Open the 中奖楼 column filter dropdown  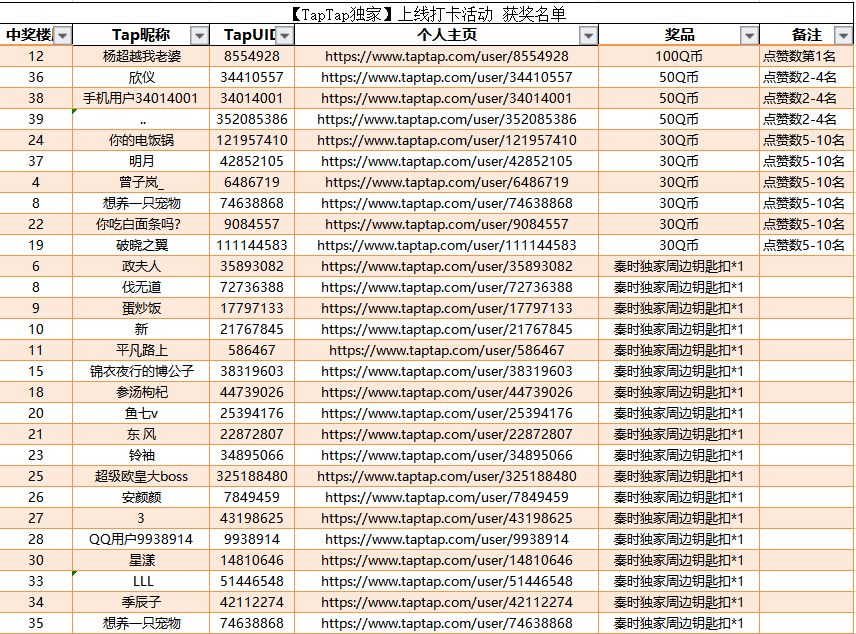click(x=63, y=36)
